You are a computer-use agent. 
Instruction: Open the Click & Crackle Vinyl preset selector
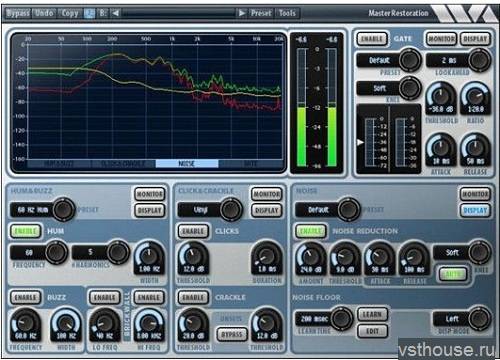point(210,210)
